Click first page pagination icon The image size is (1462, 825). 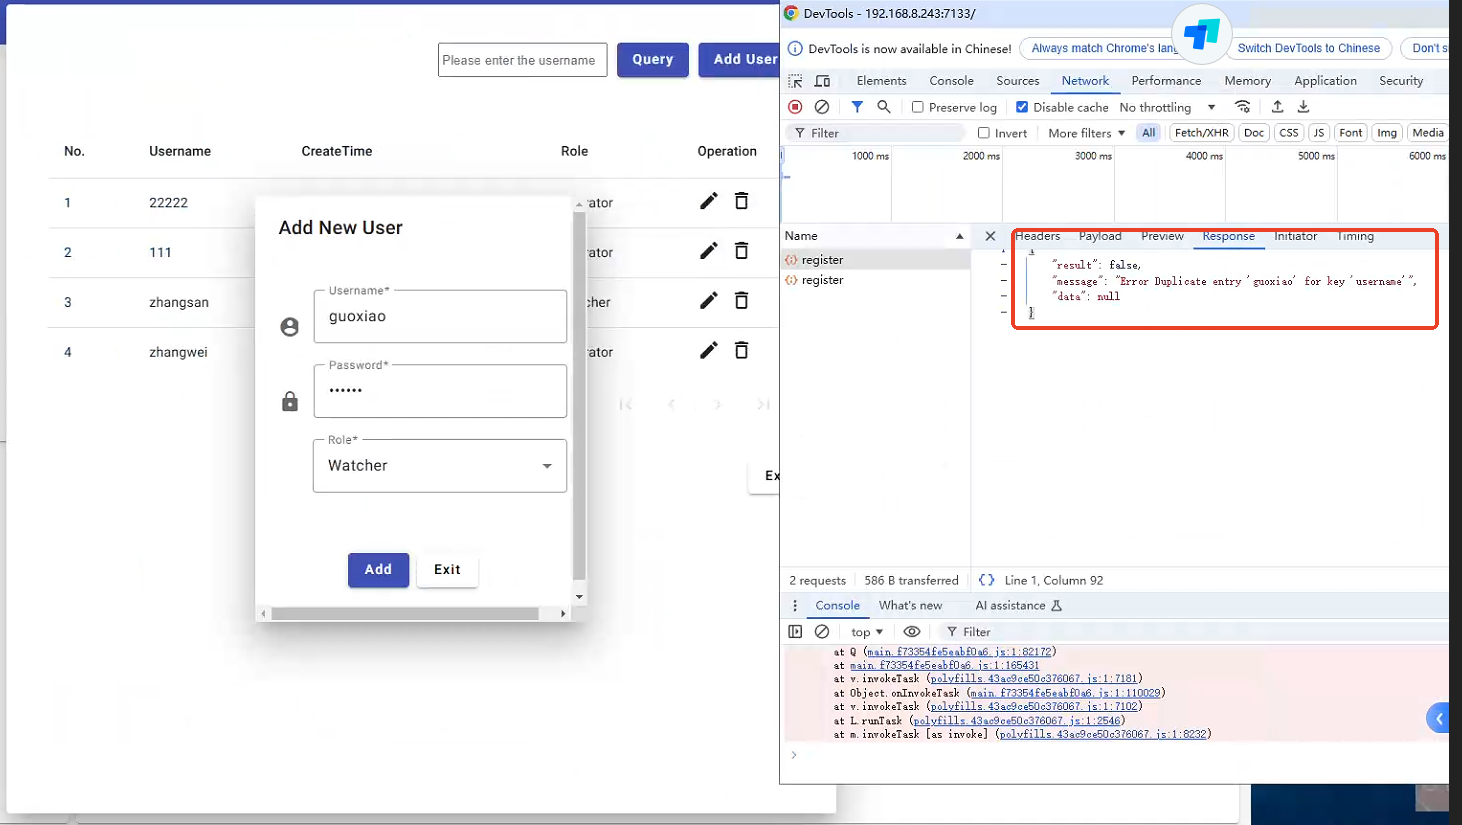[x=626, y=404]
